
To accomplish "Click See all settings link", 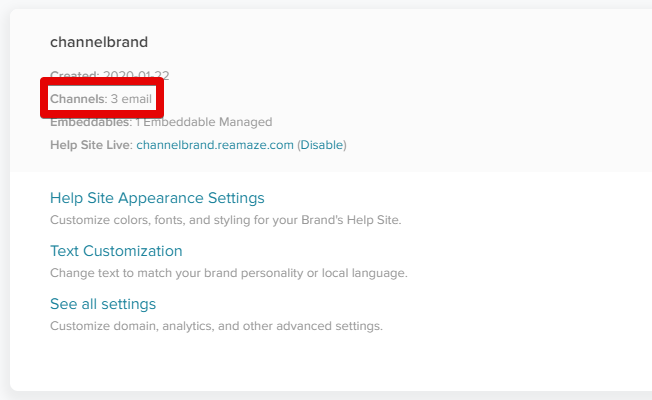I will click(103, 304).
